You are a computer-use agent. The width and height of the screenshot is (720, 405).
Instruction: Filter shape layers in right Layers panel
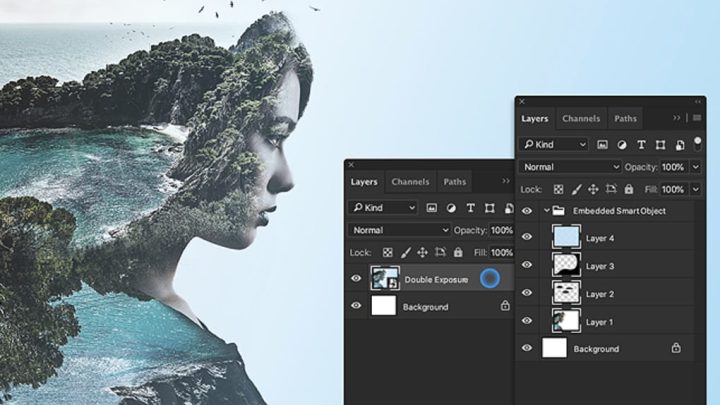pyautogui.click(x=660, y=145)
